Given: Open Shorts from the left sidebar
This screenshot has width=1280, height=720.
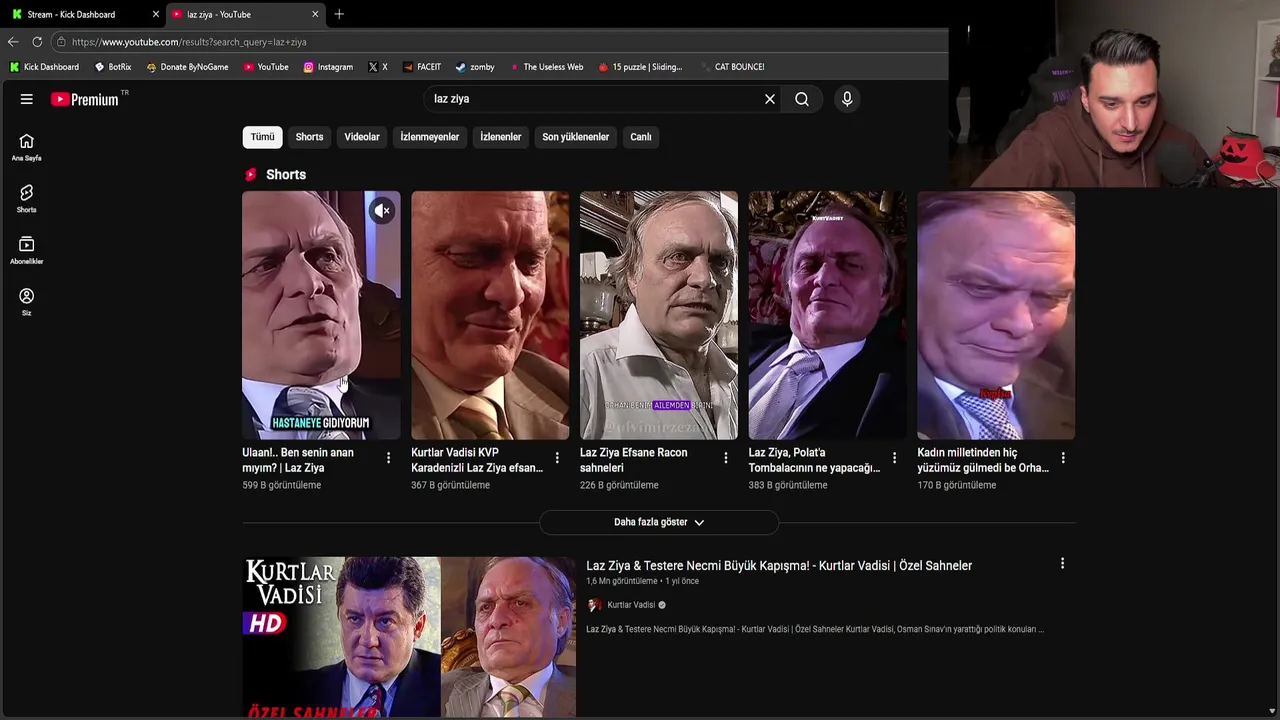Looking at the screenshot, I should pyautogui.click(x=27, y=198).
